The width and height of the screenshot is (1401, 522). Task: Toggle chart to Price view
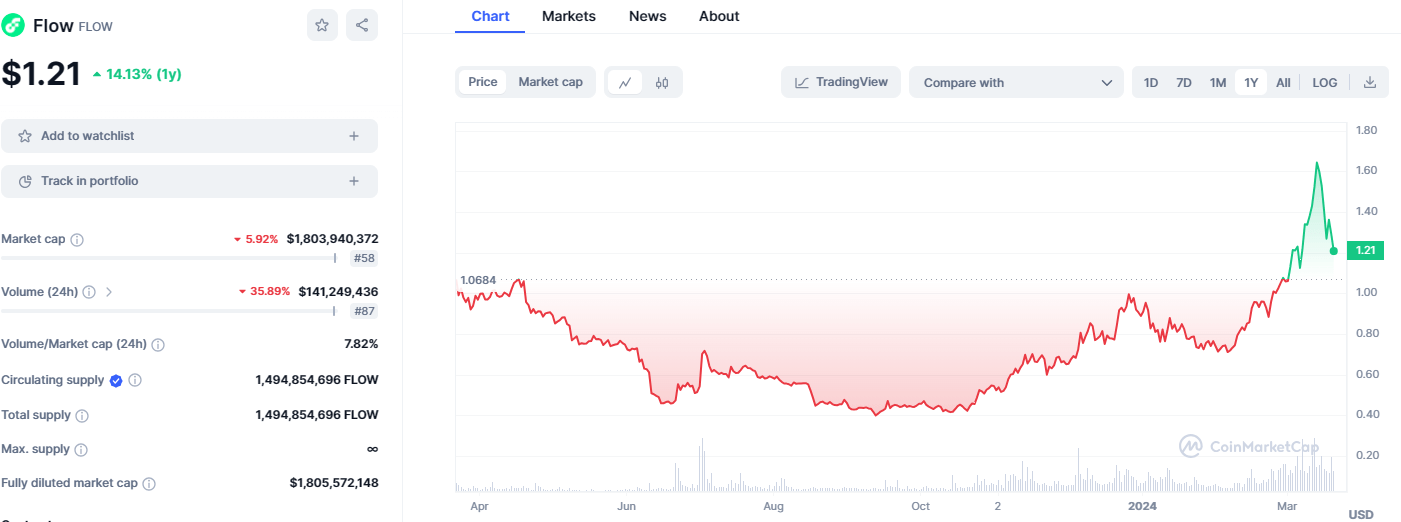pos(483,82)
